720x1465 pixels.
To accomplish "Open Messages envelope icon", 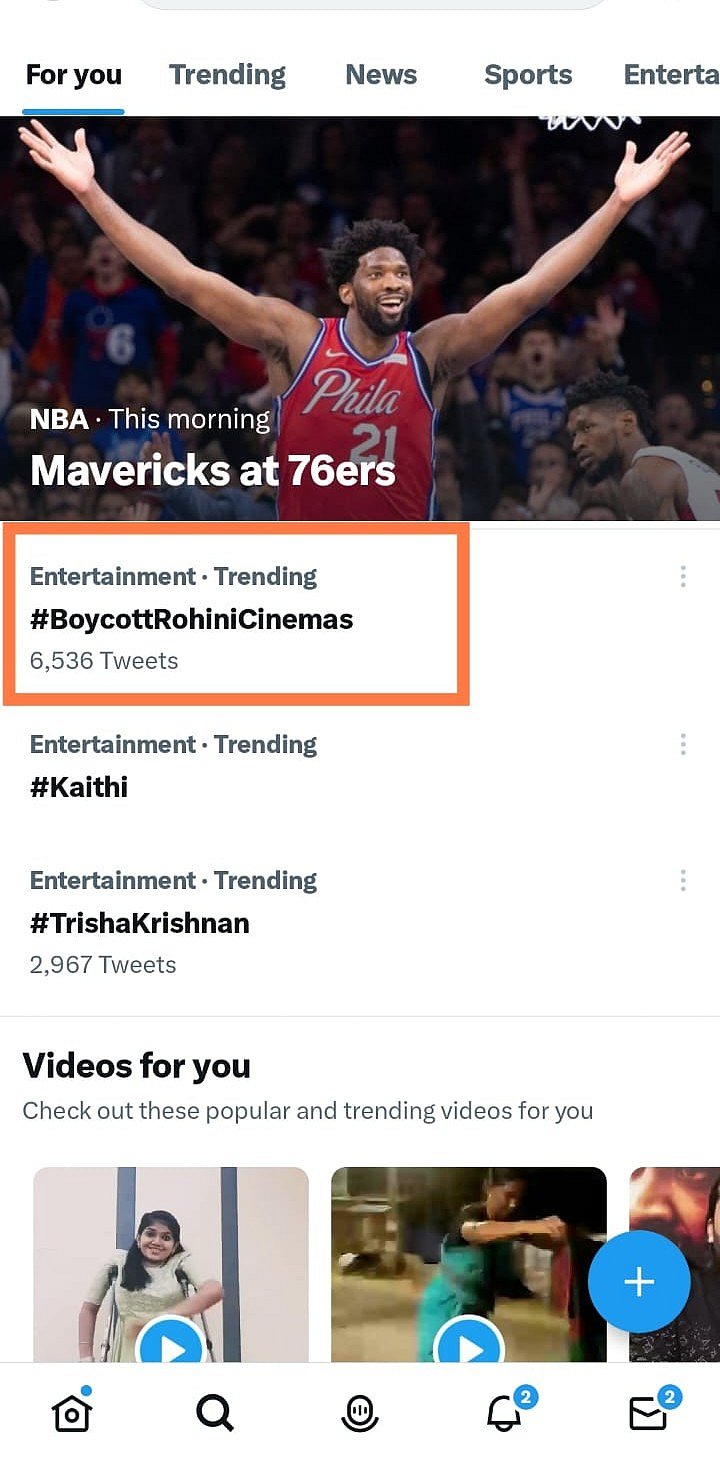I will point(648,1412).
